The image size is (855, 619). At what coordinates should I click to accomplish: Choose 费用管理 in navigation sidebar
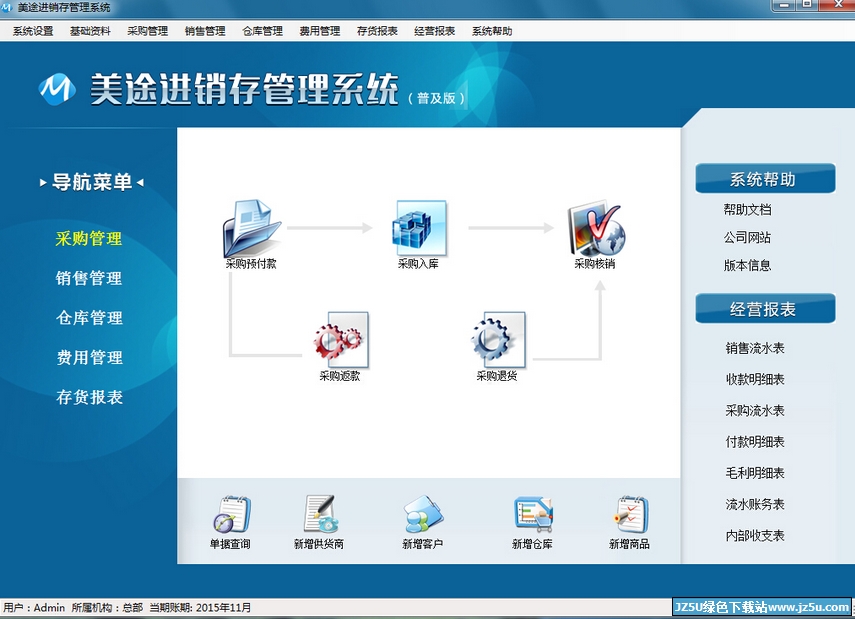[89, 358]
